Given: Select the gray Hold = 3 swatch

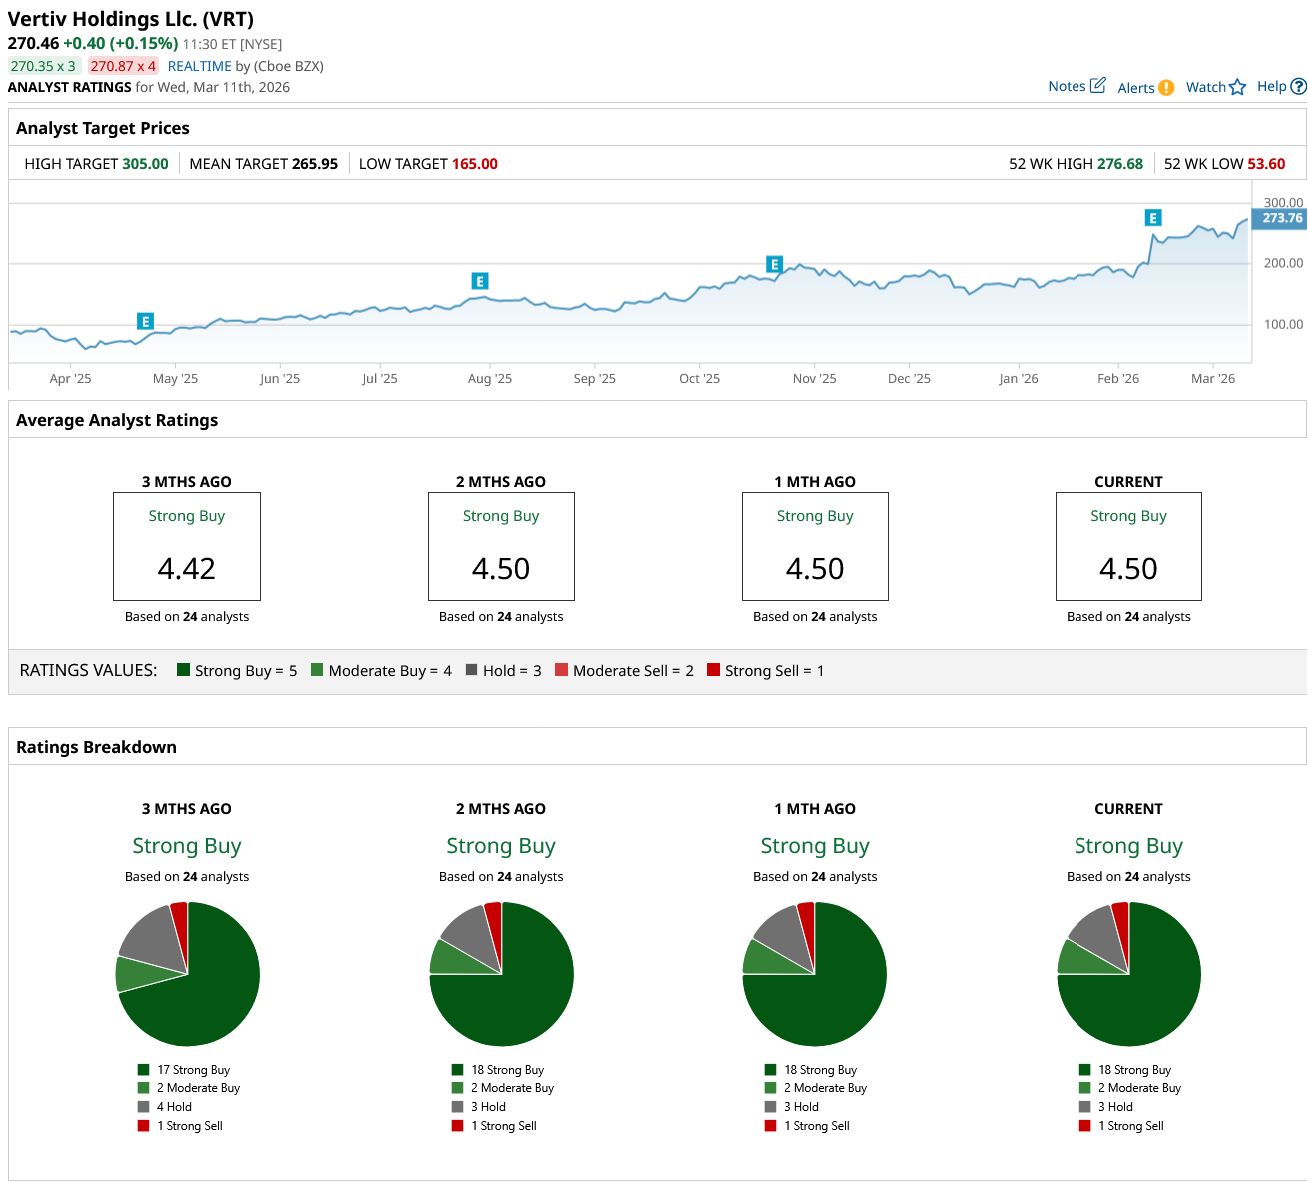Looking at the screenshot, I should tap(471, 670).
